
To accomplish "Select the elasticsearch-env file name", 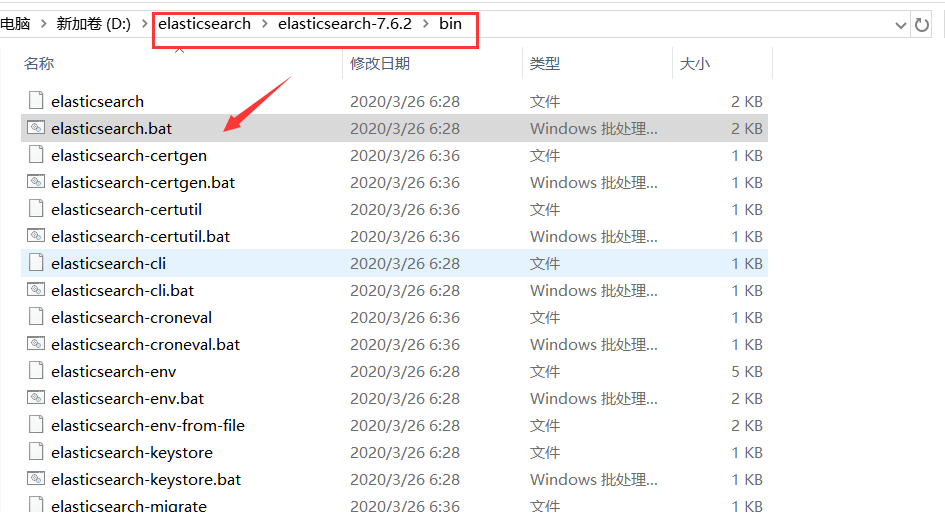I will (113, 371).
